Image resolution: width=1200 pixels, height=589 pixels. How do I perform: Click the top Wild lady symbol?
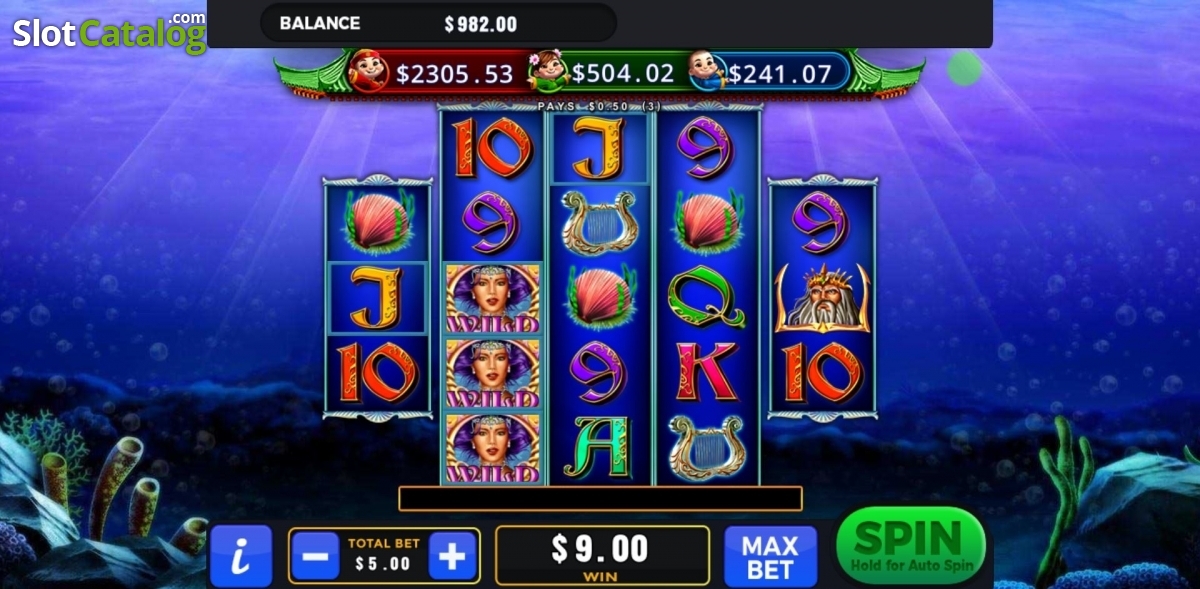coord(492,298)
